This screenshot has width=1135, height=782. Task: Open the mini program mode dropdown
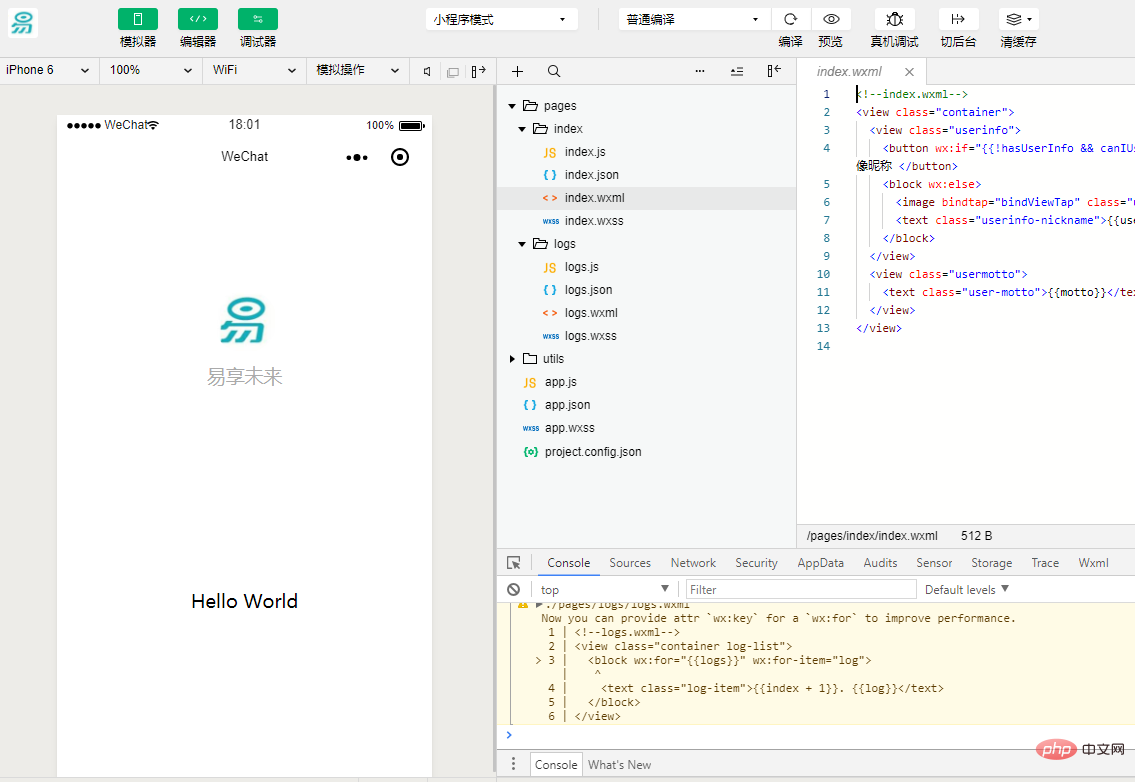(502, 20)
